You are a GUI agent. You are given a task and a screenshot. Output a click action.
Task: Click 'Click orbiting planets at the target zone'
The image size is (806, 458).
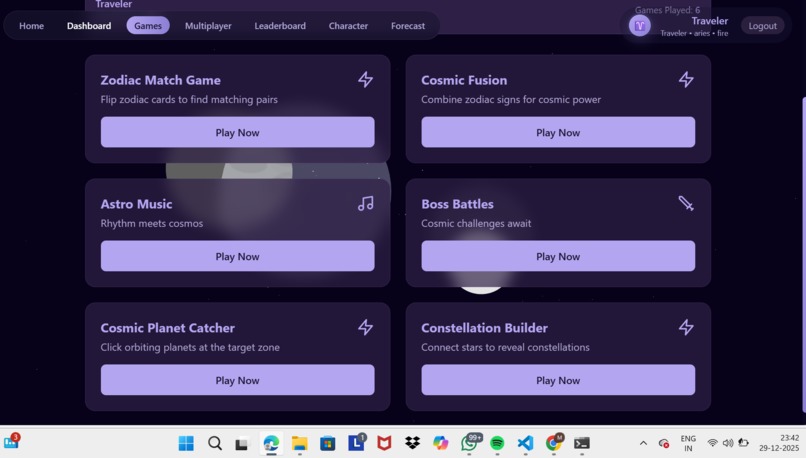click(x=190, y=347)
